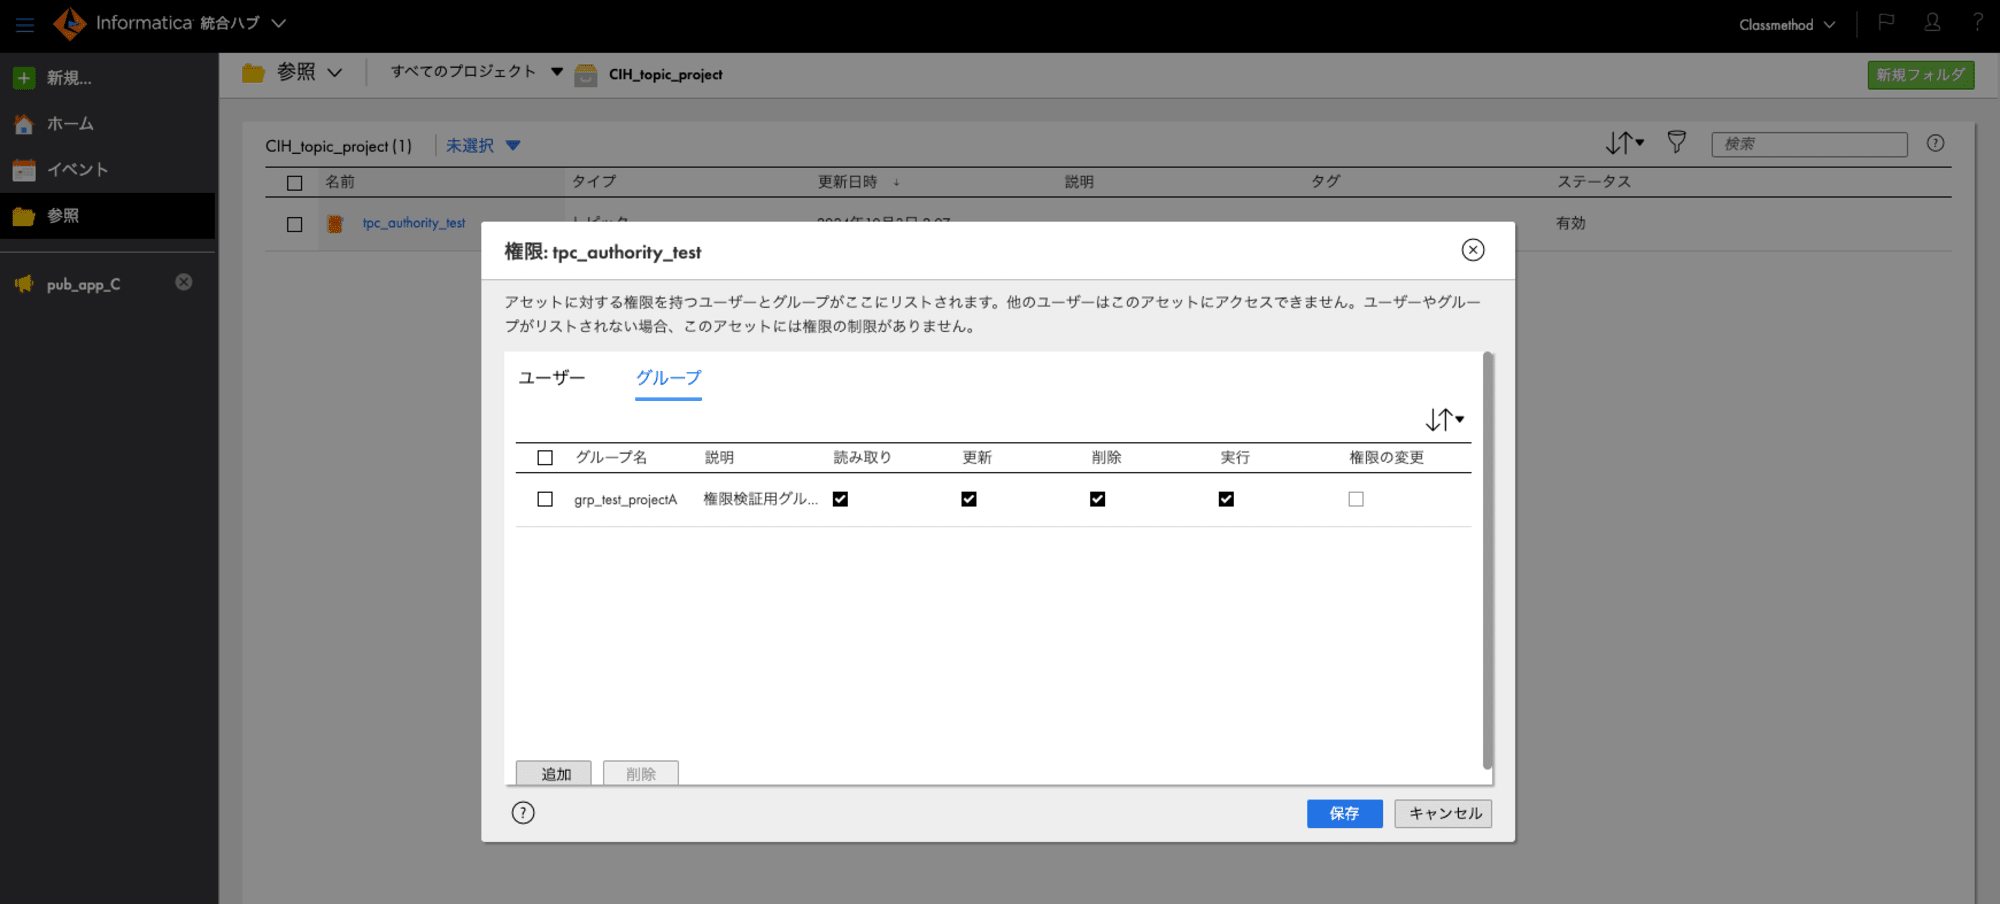Enable 権限の変更 for grp_test_projectA
Image resolution: width=2000 pixels, height=904 pixels.
[1356, 499]
